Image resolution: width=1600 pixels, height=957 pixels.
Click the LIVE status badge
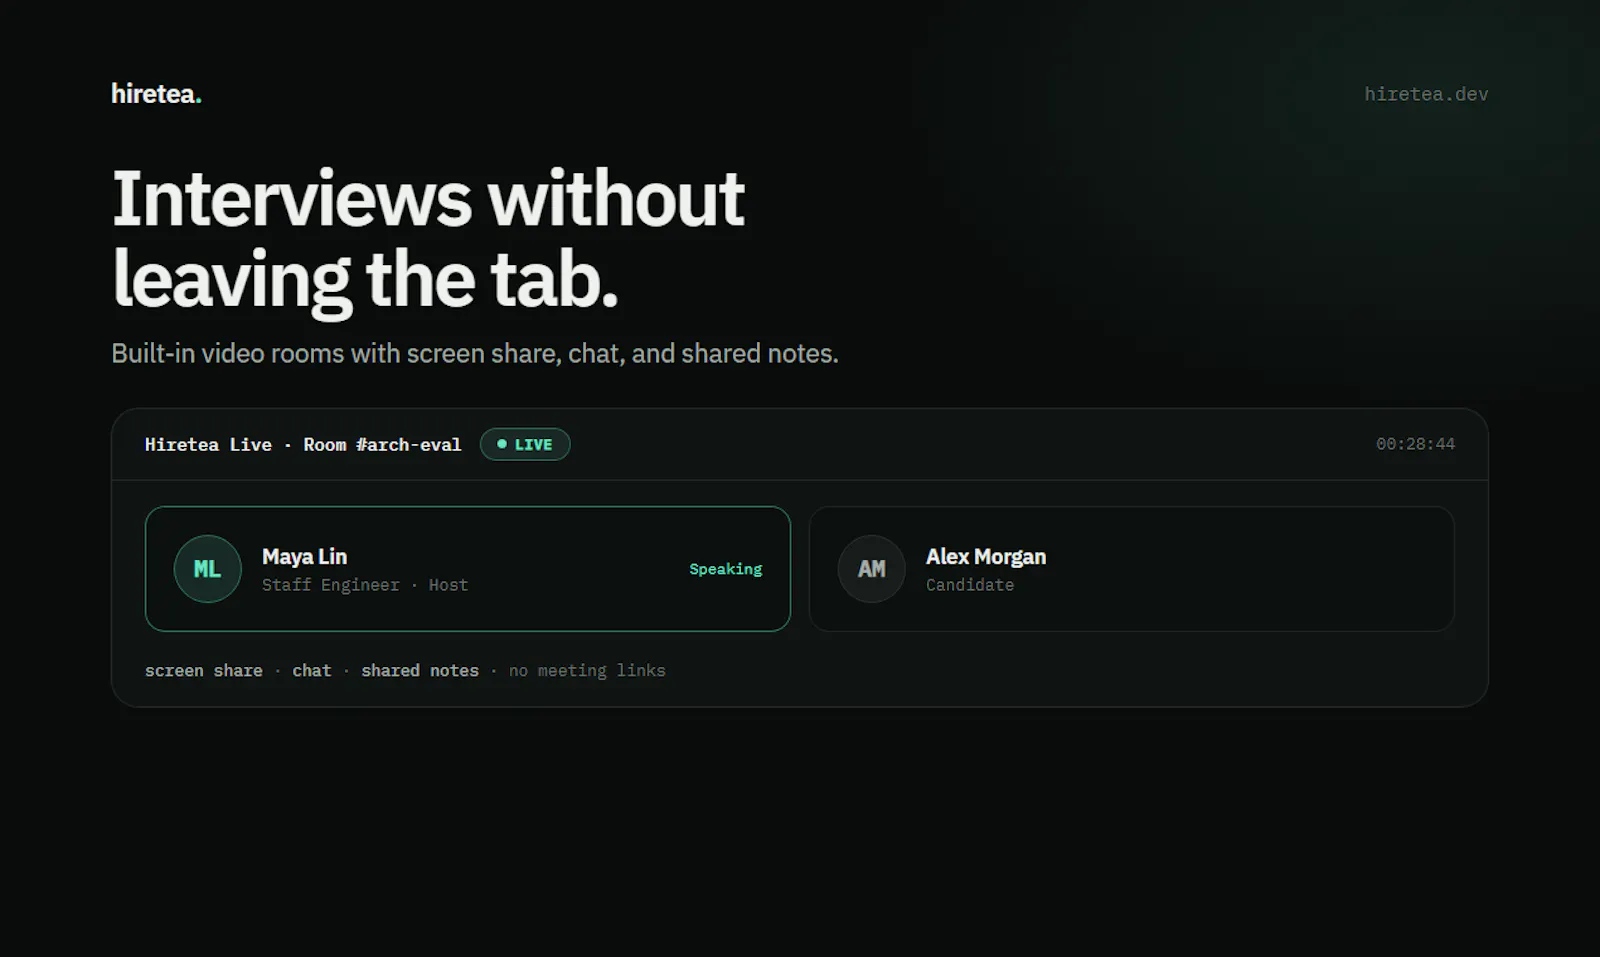[525, 444]
